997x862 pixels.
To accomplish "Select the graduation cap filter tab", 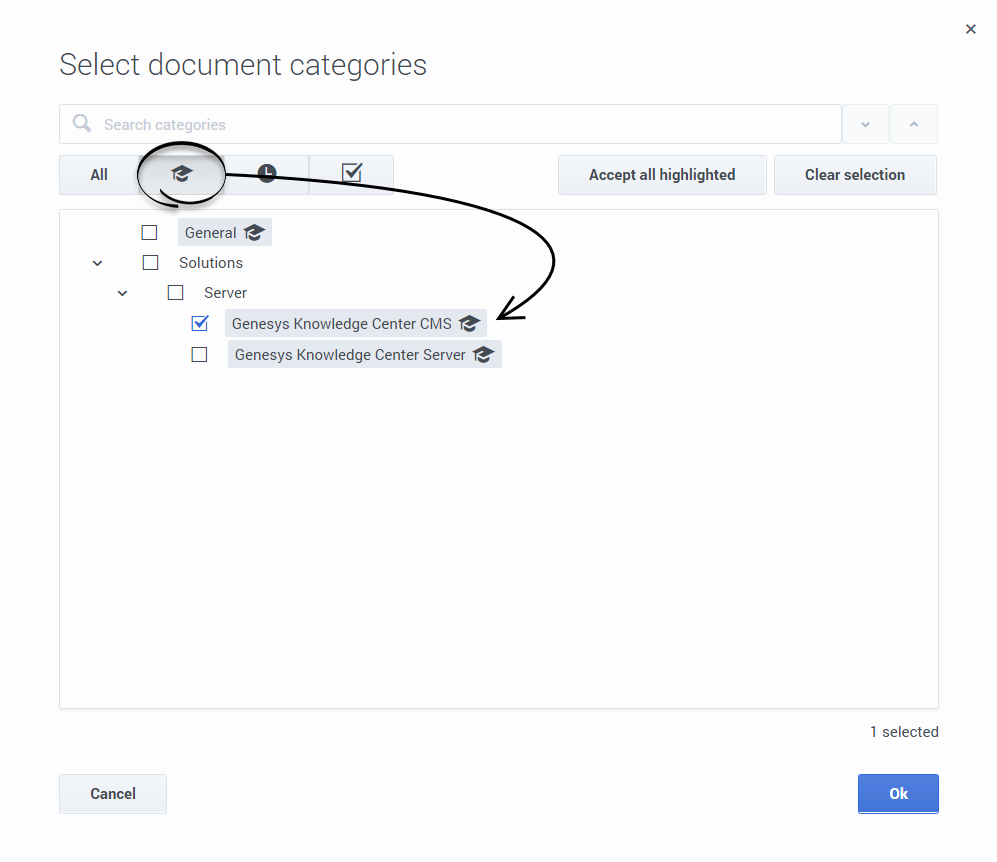I will [x=182, y=174].
